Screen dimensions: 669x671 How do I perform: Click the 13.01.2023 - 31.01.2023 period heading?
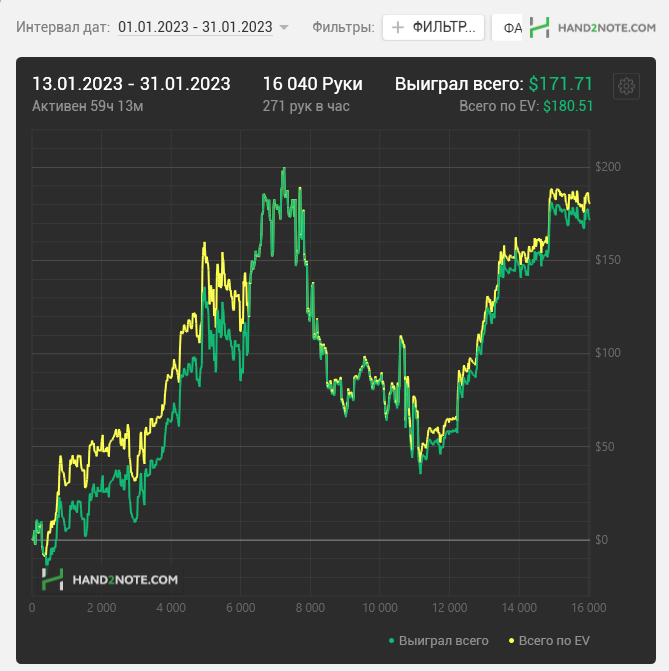131,84
